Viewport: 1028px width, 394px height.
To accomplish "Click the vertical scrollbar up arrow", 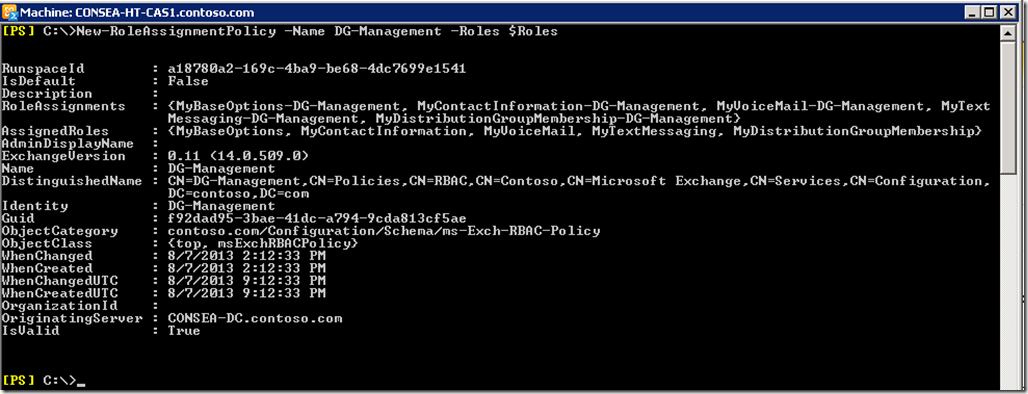I will point(1010,31).
